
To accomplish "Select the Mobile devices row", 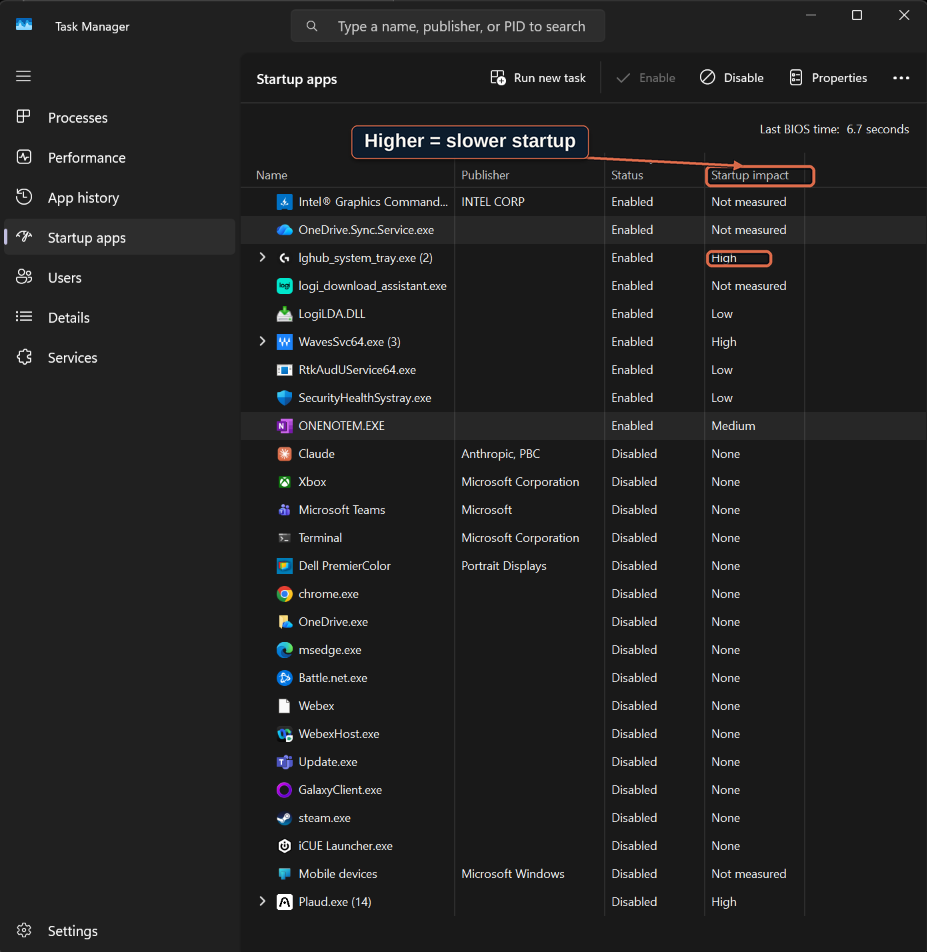I will click(x=583, y=874).
